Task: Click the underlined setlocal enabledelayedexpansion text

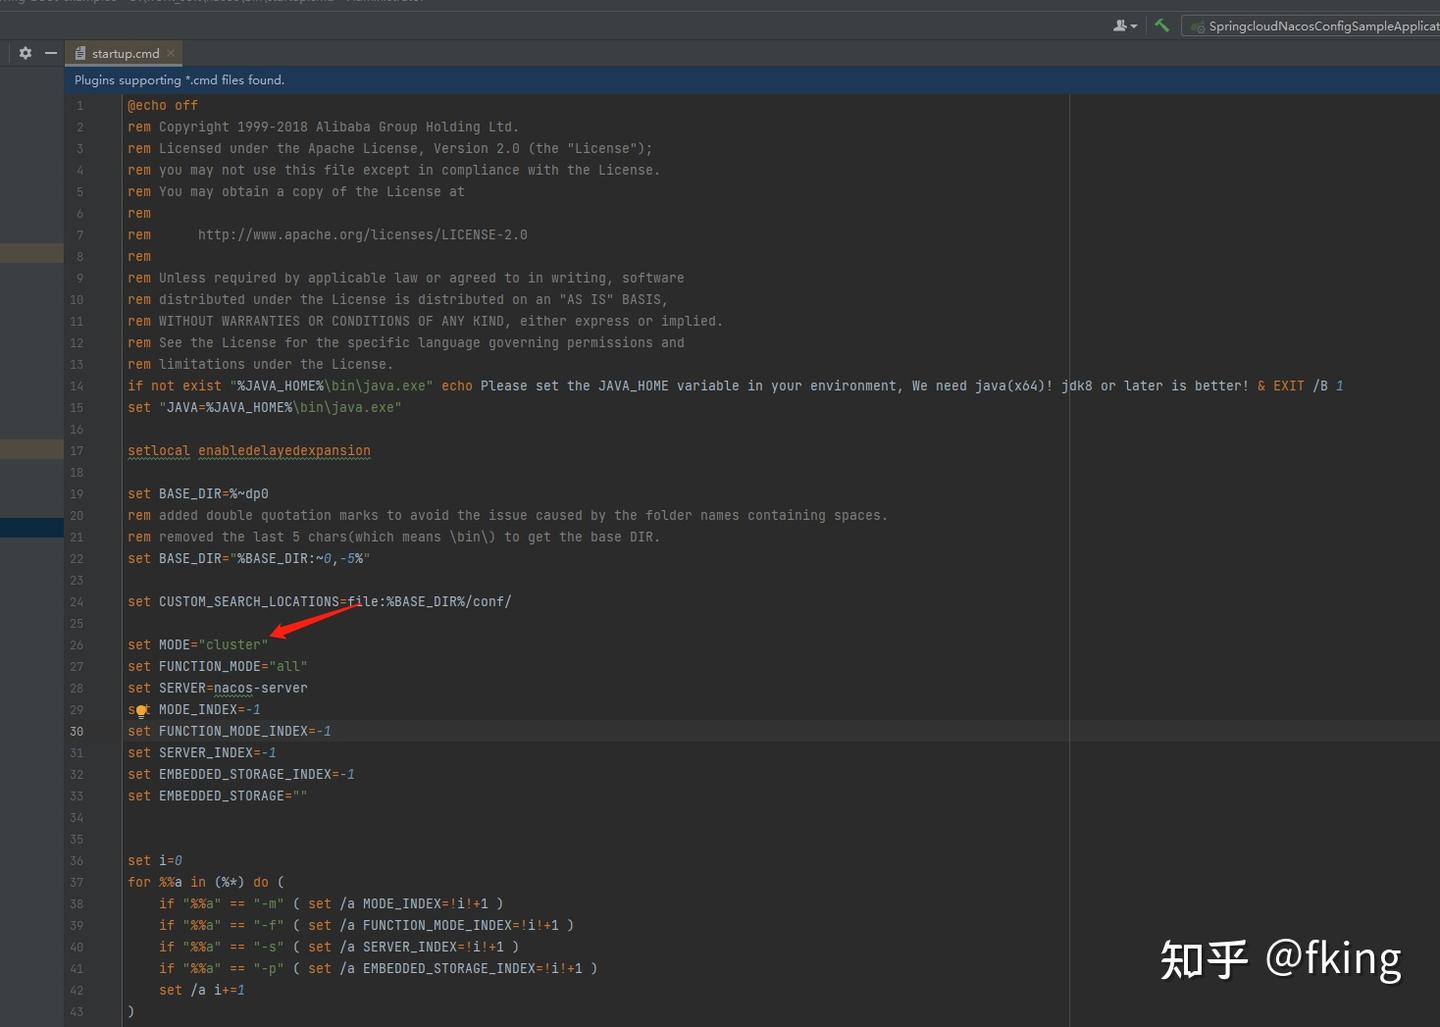Action: click(x=249, y=450)
